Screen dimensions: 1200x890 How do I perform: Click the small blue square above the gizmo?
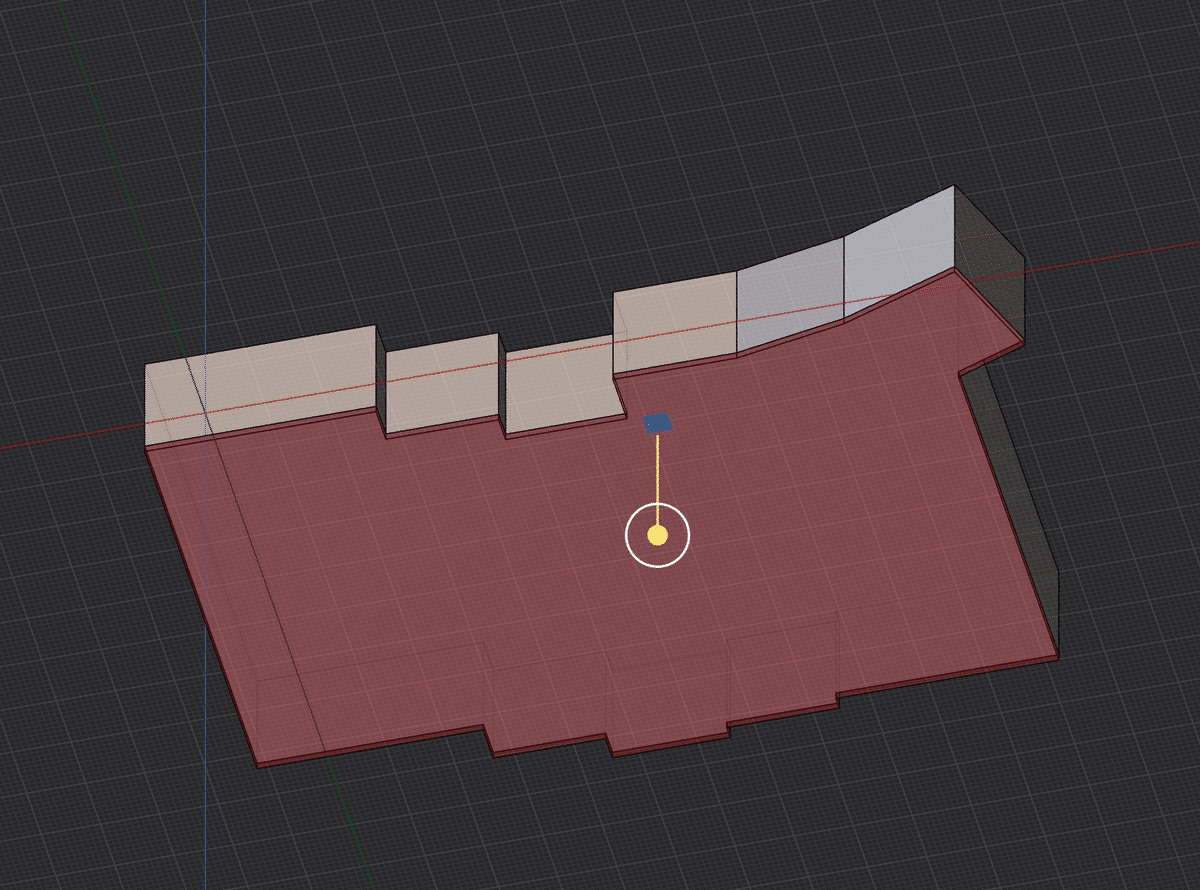(658, 423)
